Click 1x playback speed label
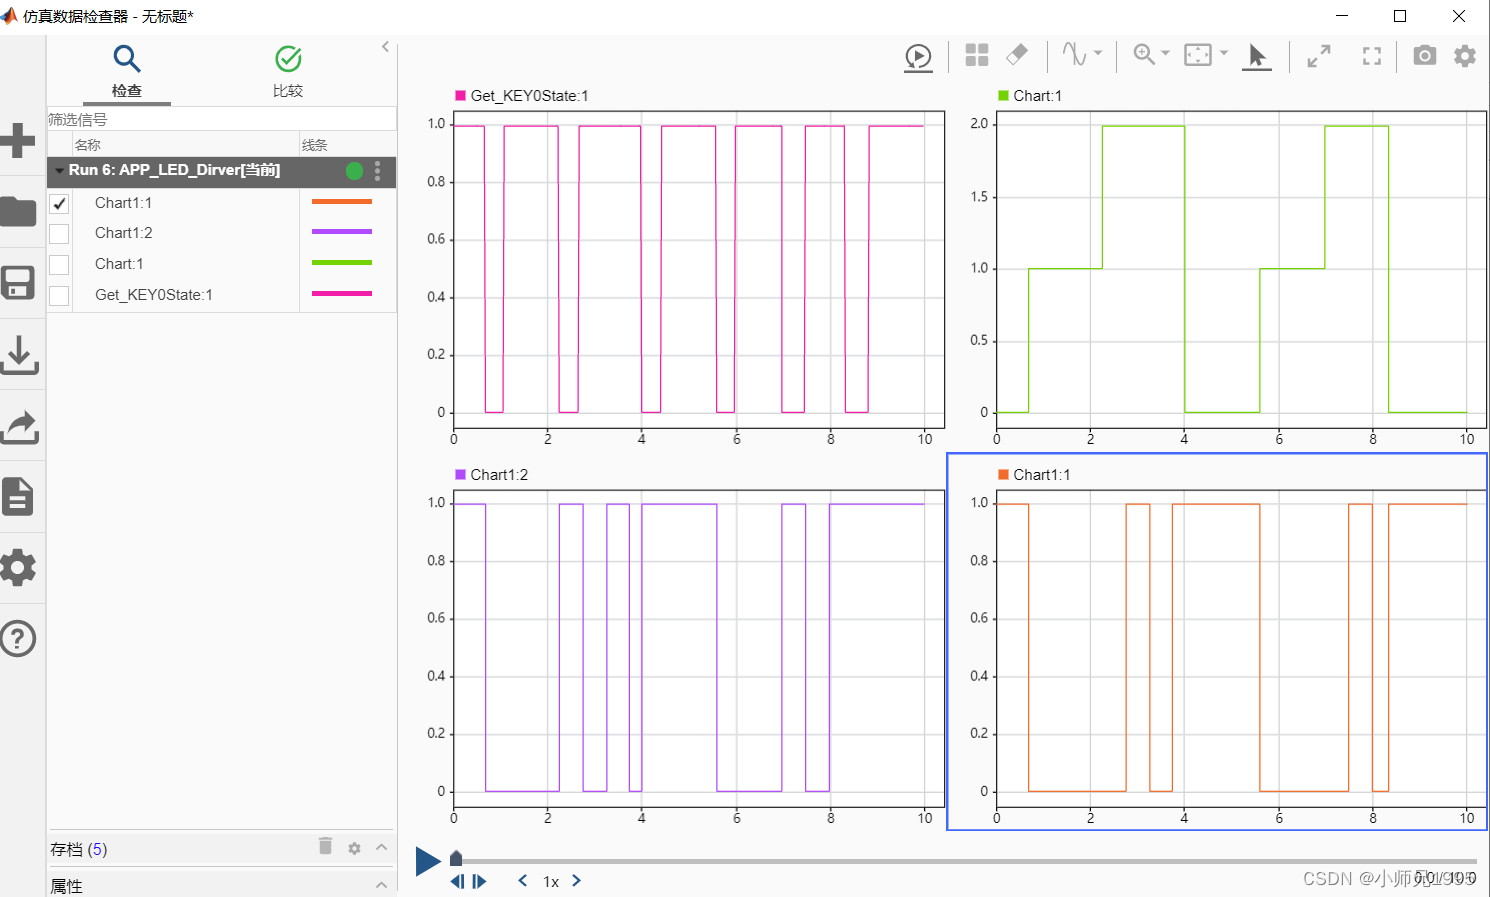The width and height of the screenshot is (1490, 897). 551,881
